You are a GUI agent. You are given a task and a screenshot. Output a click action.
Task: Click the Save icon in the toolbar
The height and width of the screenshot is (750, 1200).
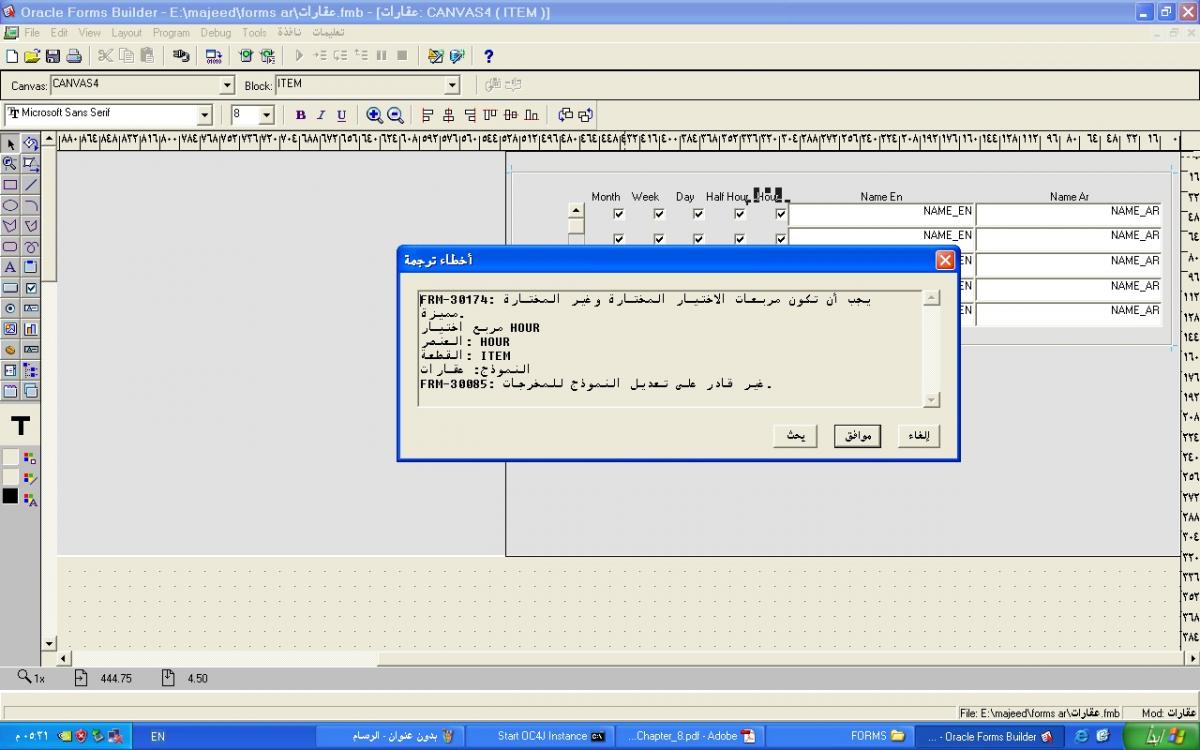pyautogui.click(x=52, y=56)
